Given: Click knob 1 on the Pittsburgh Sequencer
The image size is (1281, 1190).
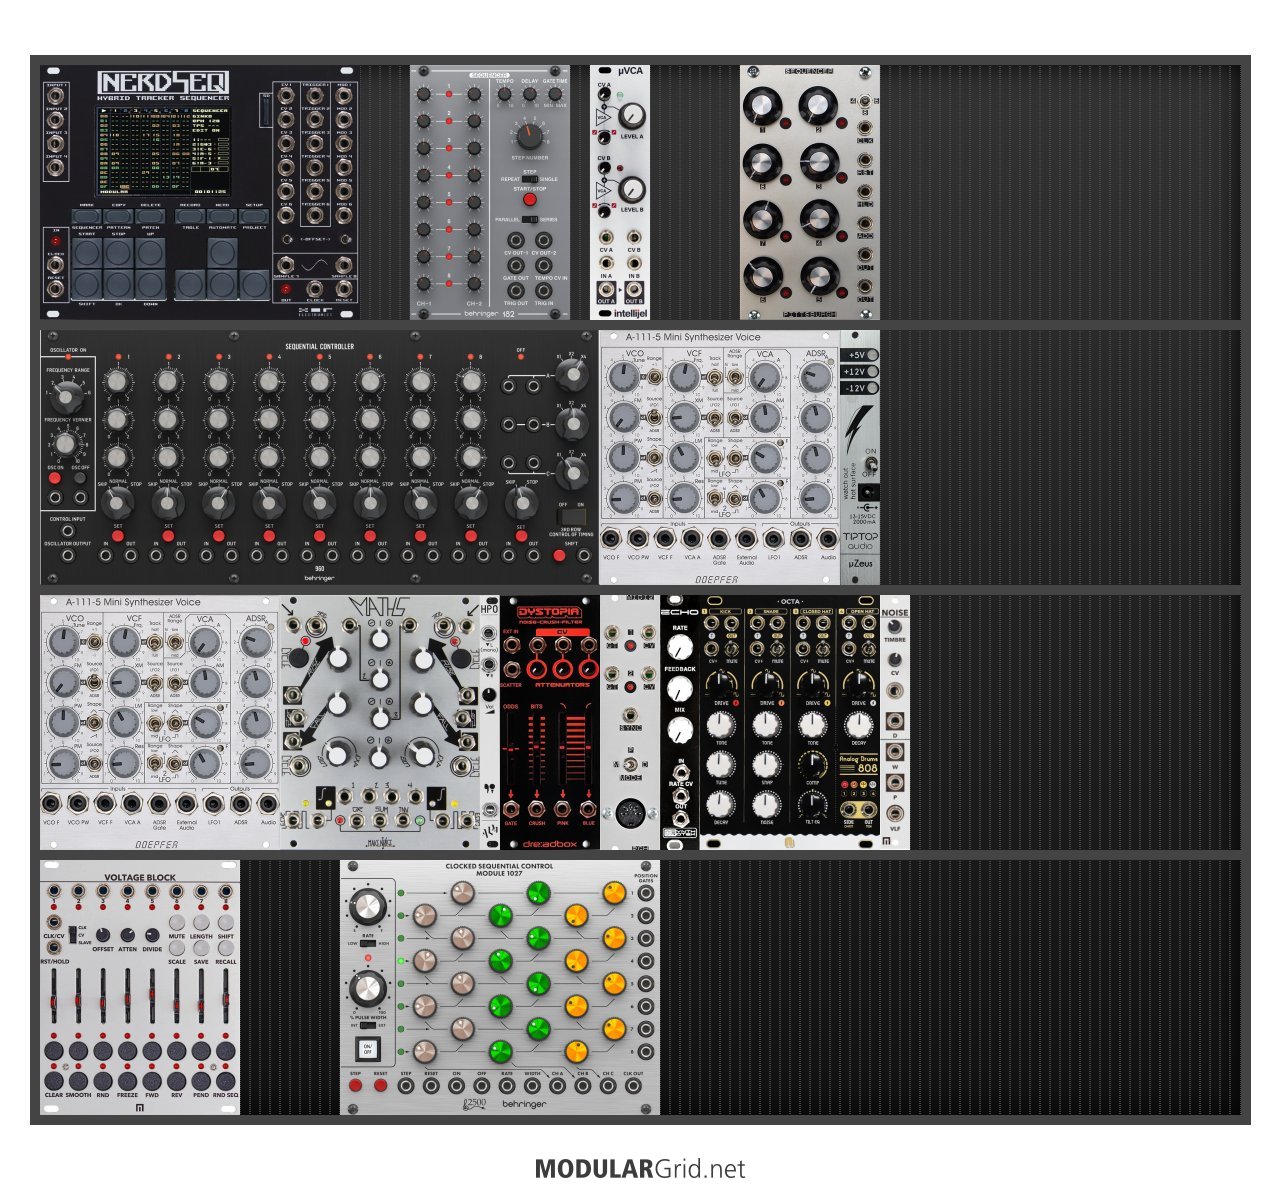Looking at the screenshot, I should (x=762, y=107).
